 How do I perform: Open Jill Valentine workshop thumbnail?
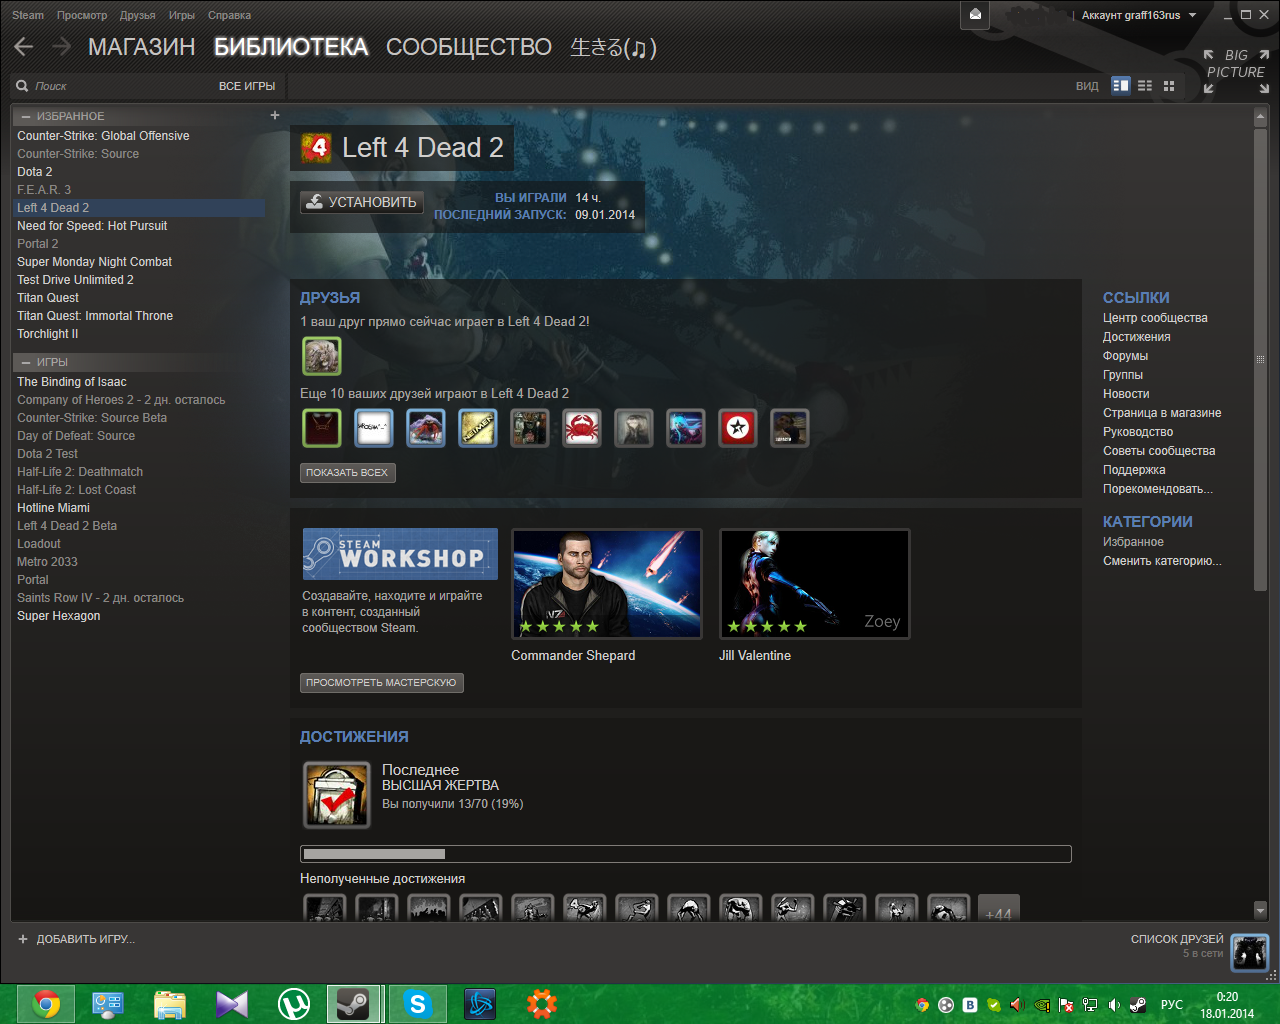[815, 584]
